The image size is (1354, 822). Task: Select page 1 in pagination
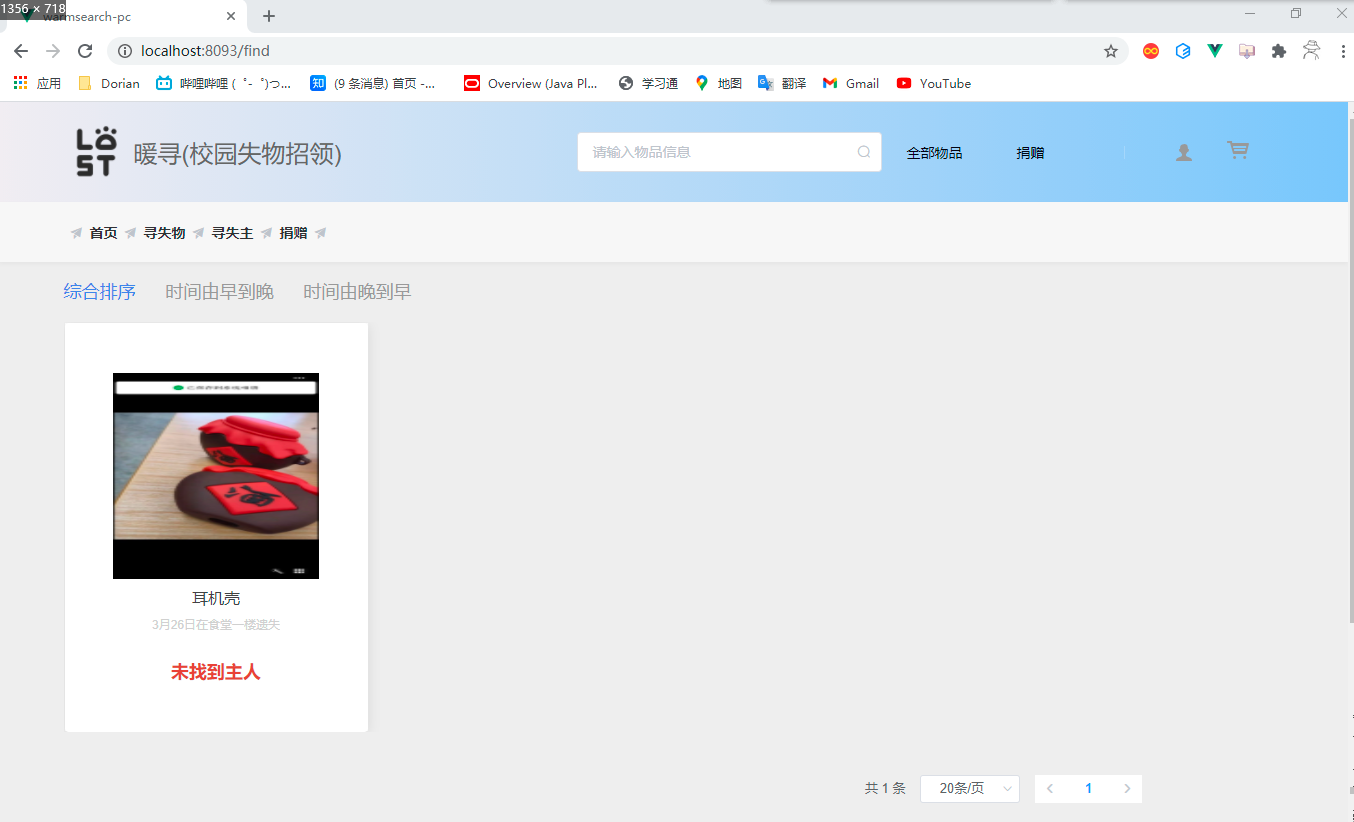1088,789
